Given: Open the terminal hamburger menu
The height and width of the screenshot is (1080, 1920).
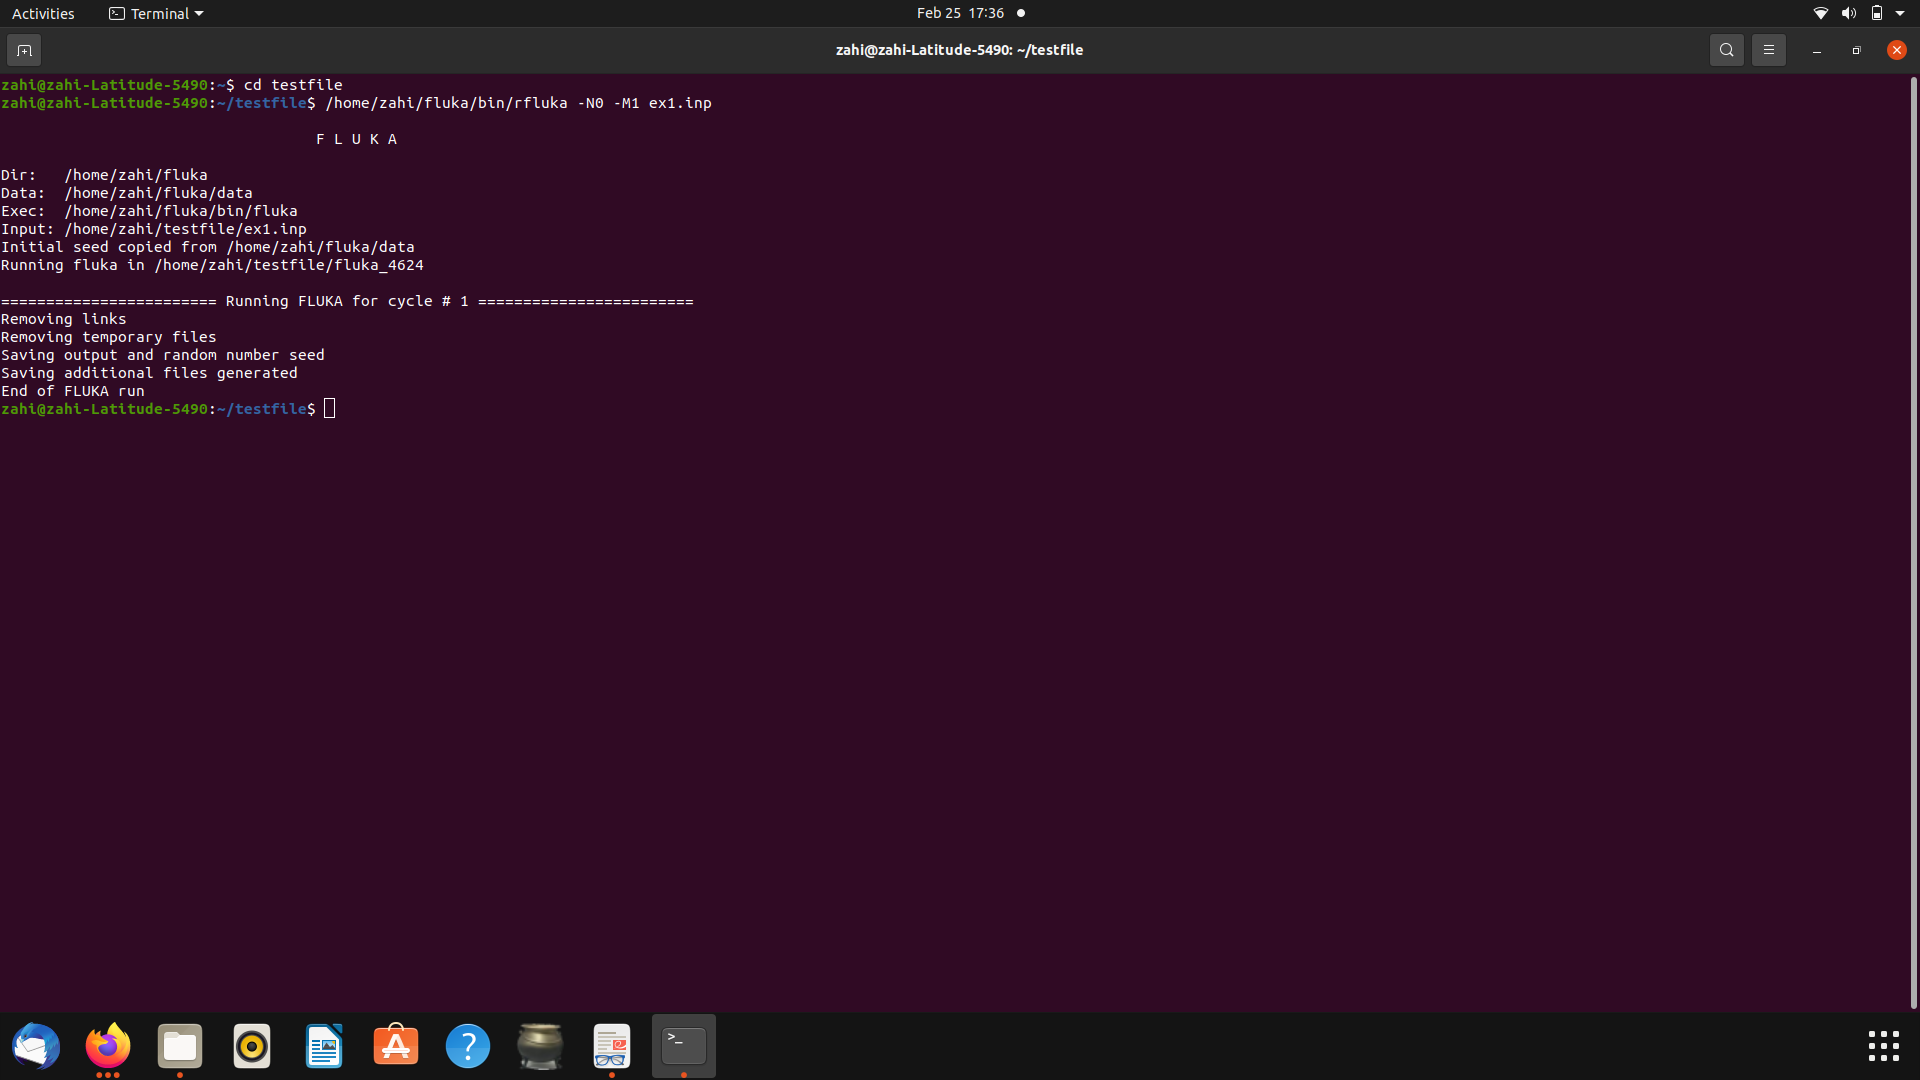Looking at the screenshot, I should (1768, 50).
